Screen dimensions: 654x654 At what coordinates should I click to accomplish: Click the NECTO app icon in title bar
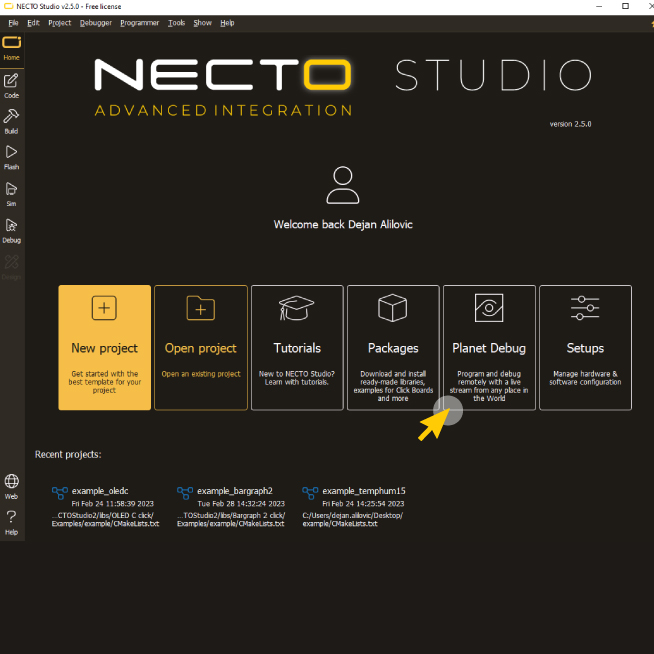click(x=8, y=6)
